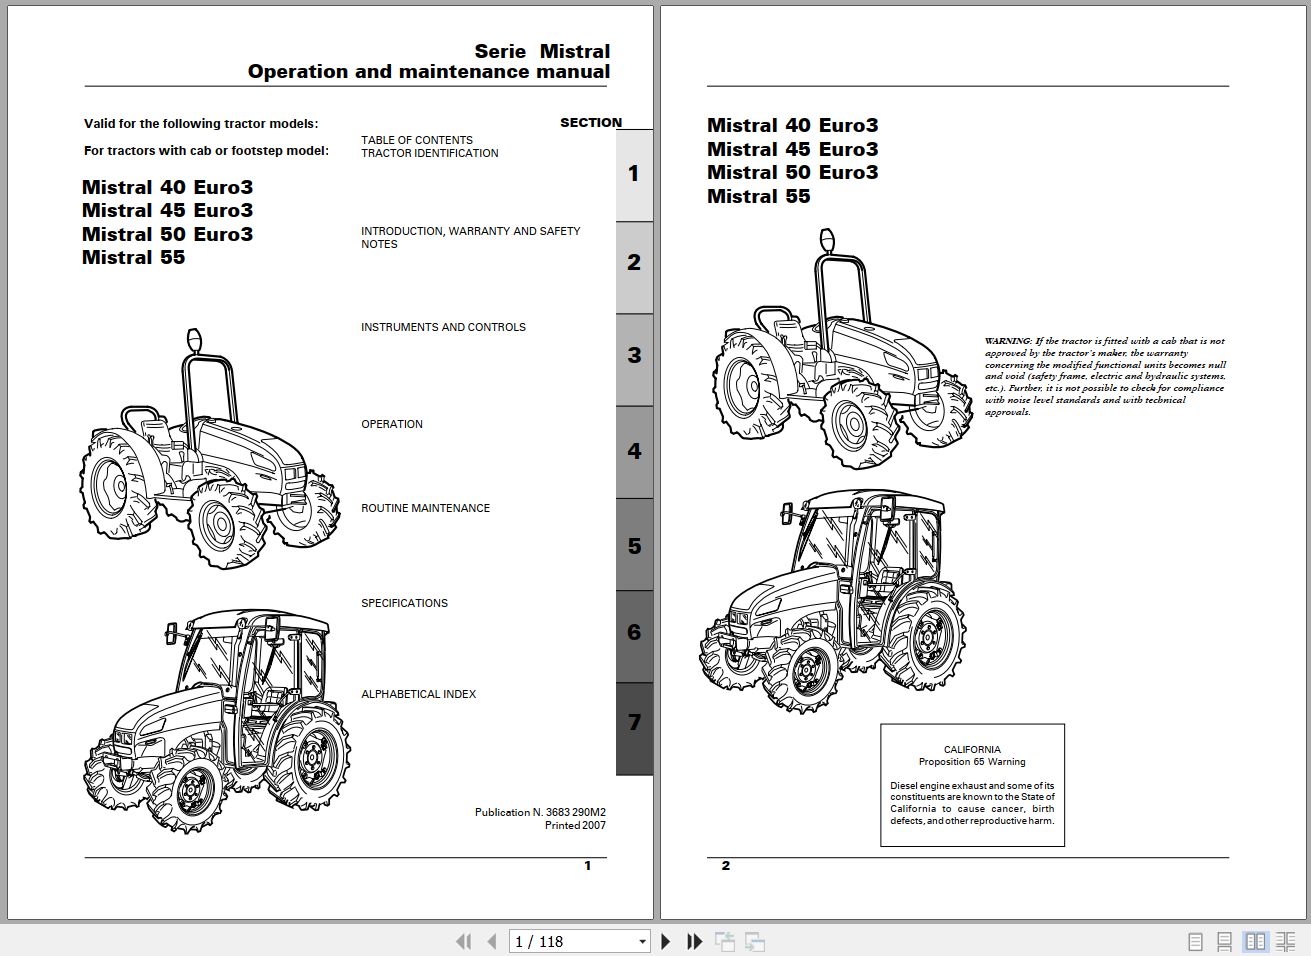The height and width of the screenshot is (956, 1311).
Task: Go to the first page
Action: coord(463,941)
